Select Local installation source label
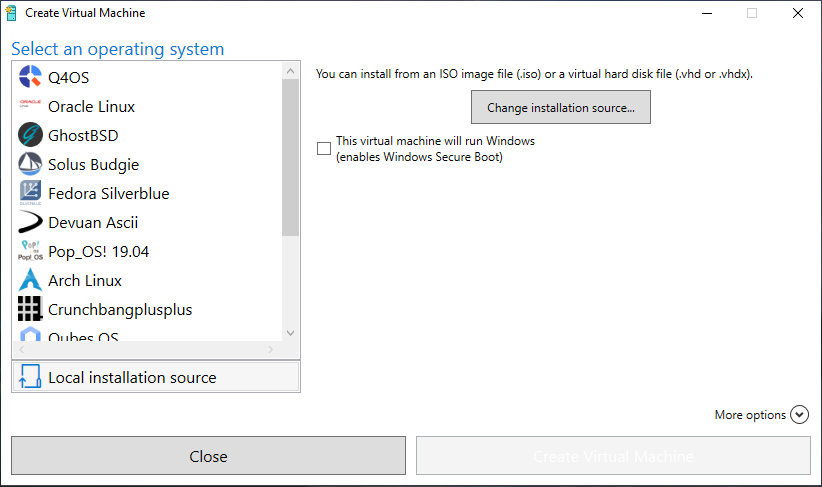This screenshot has height=487, width=822. (x=132, y=377)
